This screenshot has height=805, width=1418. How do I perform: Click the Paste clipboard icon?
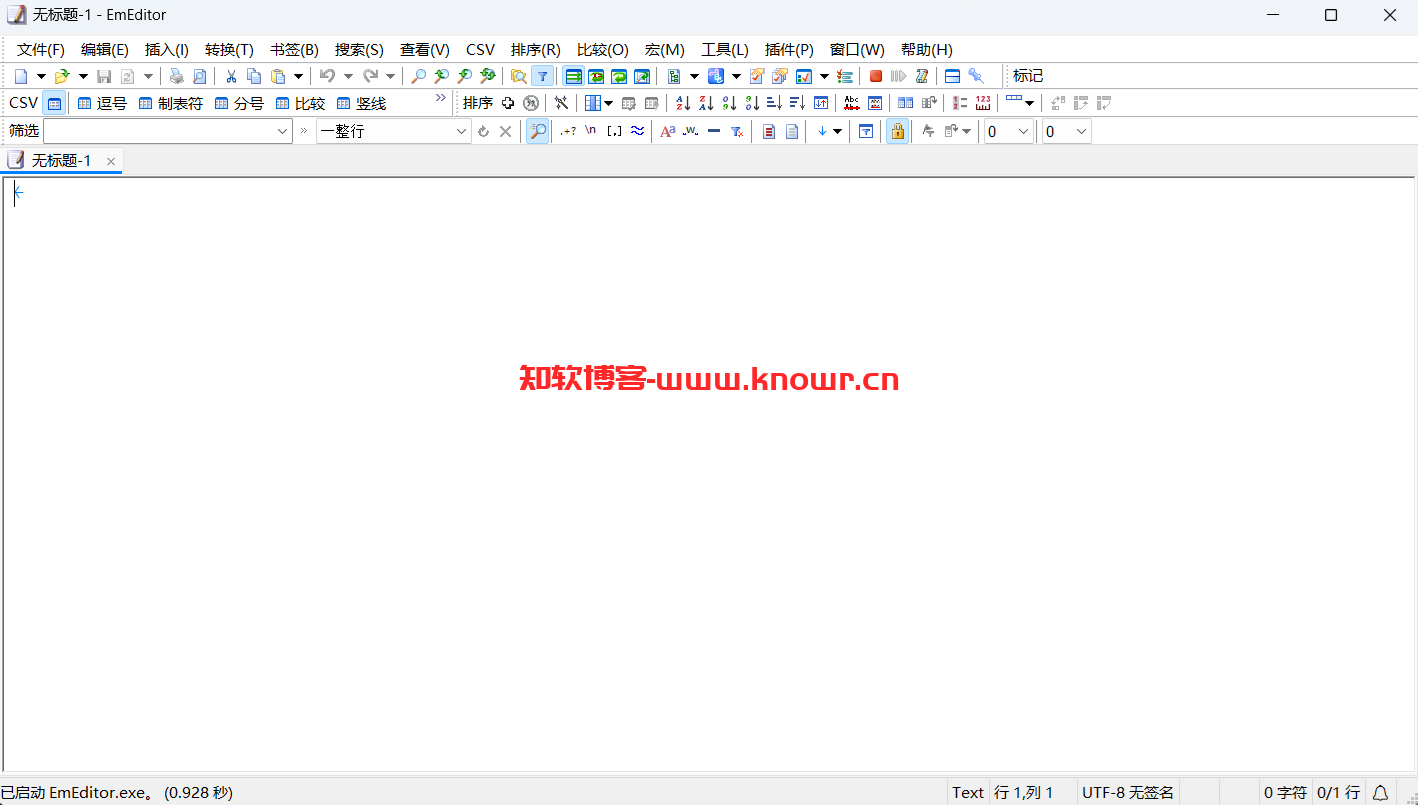coord(278,76)
